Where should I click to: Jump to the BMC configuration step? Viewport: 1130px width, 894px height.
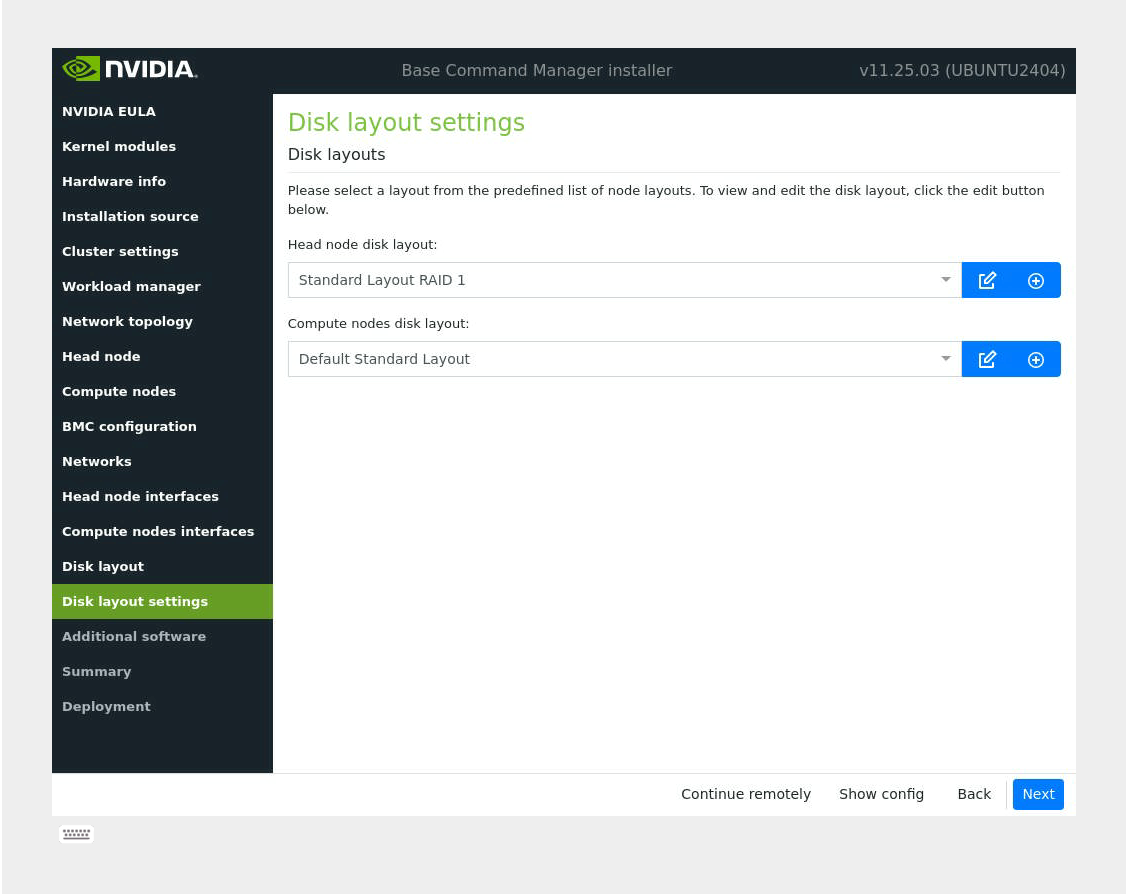pos(129,426)
